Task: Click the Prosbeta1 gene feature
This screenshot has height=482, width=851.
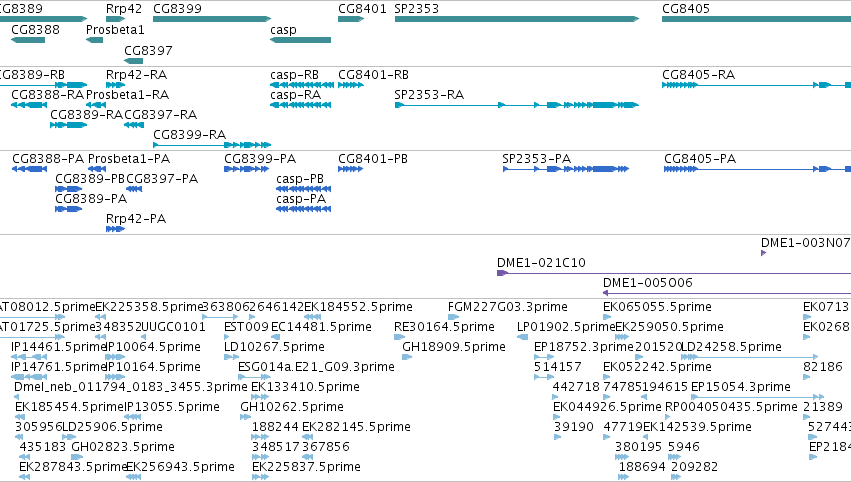Action: [x=94, y=40]
